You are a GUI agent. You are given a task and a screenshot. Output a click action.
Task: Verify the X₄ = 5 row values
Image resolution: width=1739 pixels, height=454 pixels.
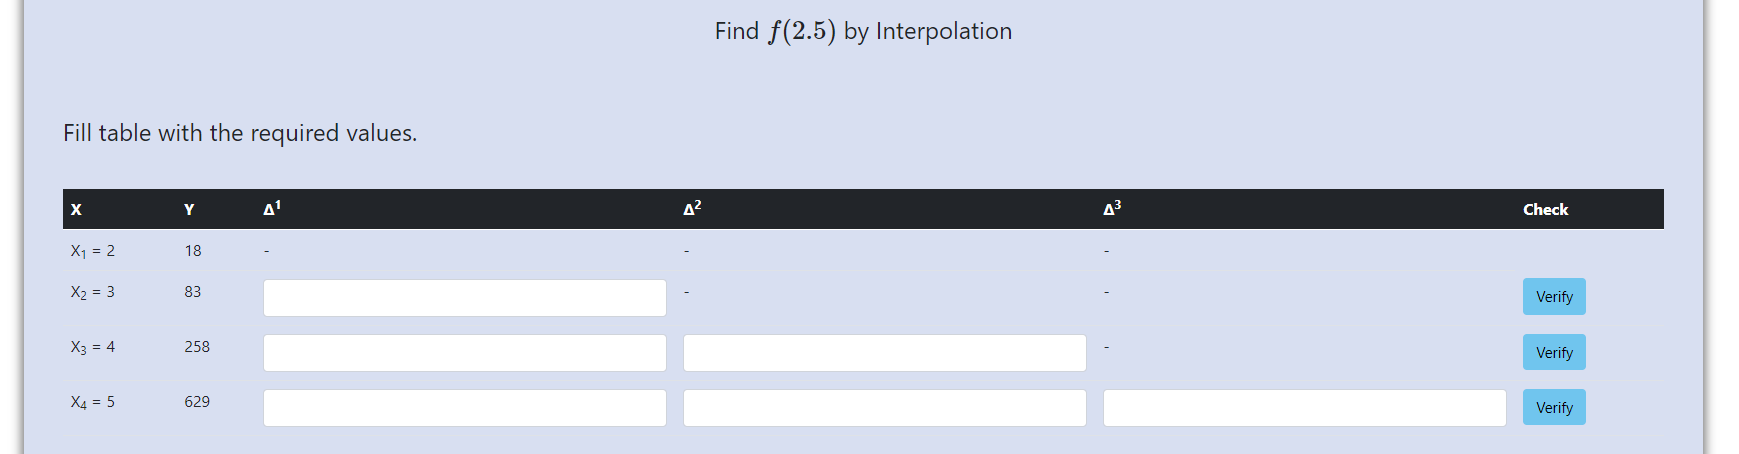pos(1554,408)
